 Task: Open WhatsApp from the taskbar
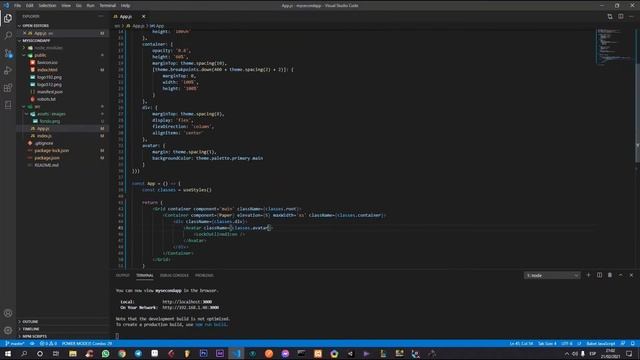point(106,353)
